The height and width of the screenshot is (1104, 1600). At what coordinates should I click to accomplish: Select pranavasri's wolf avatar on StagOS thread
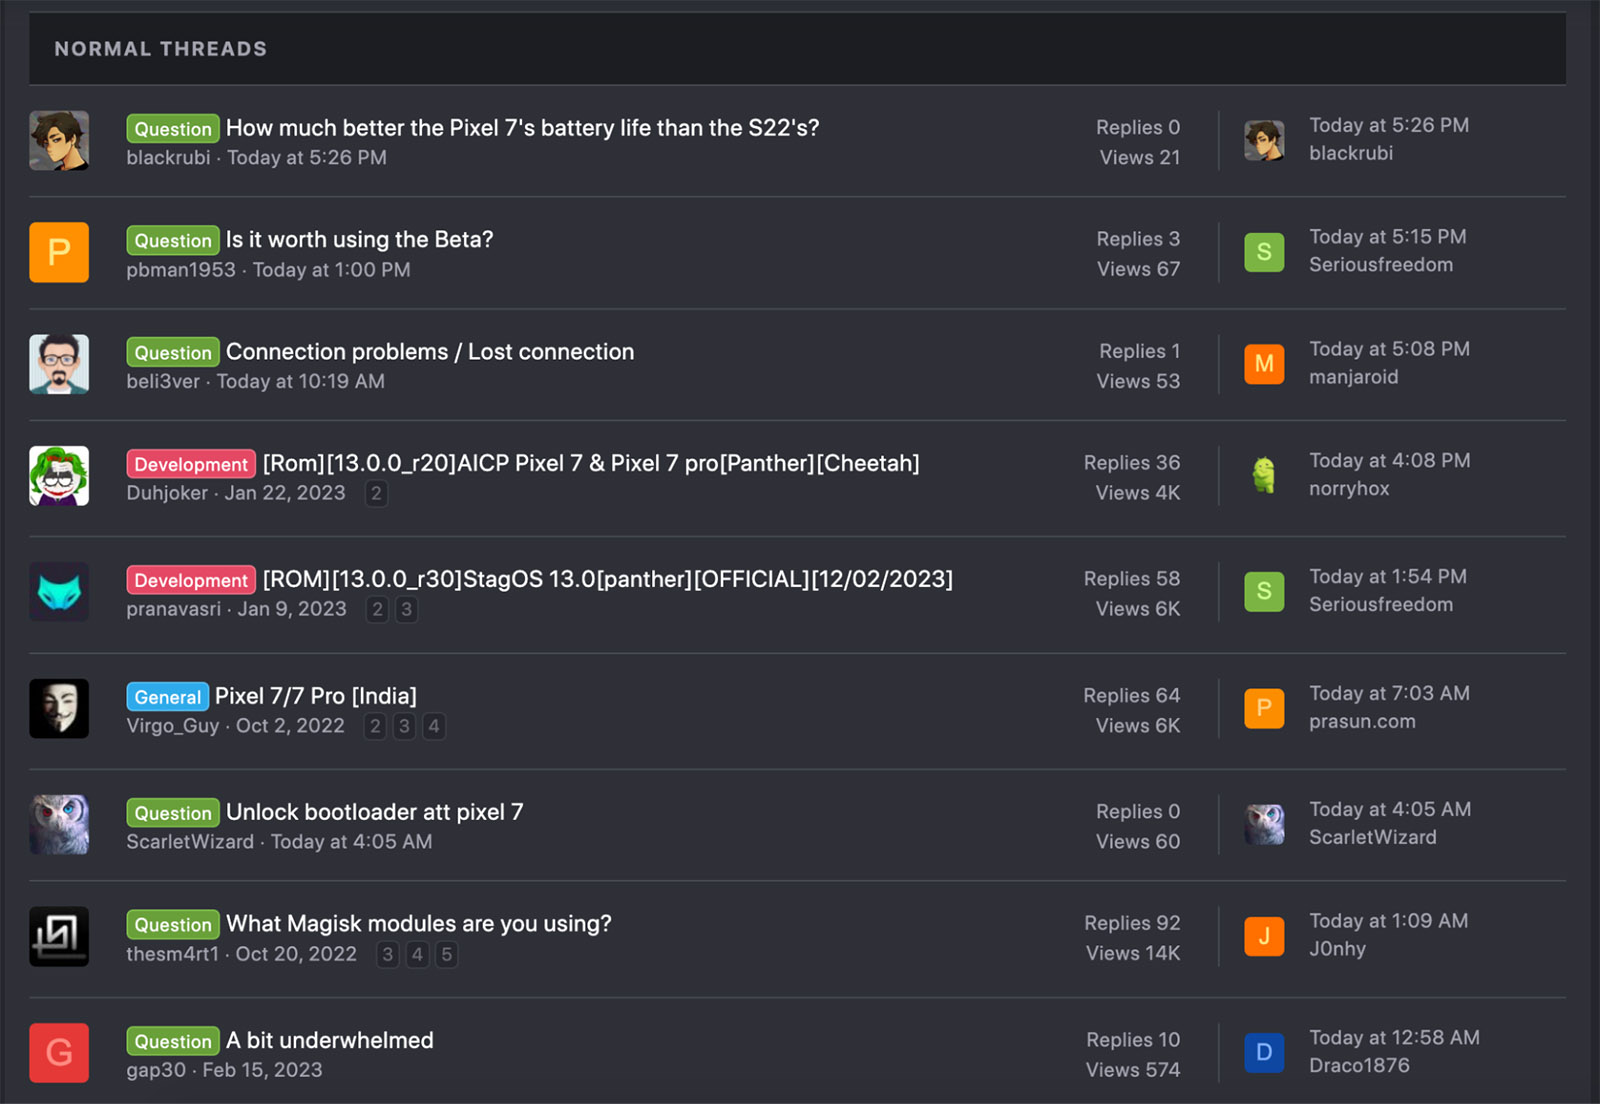(59, 592)
